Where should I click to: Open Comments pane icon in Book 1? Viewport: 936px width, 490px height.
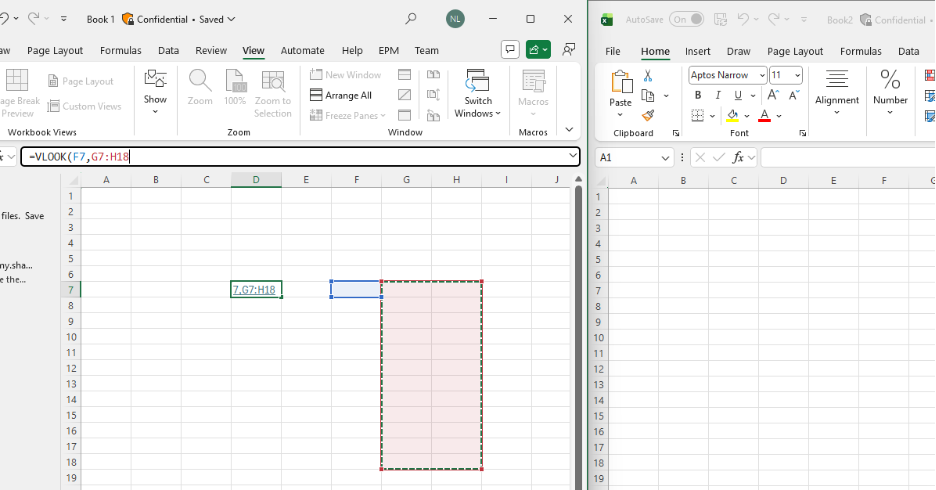click(510, 50)
